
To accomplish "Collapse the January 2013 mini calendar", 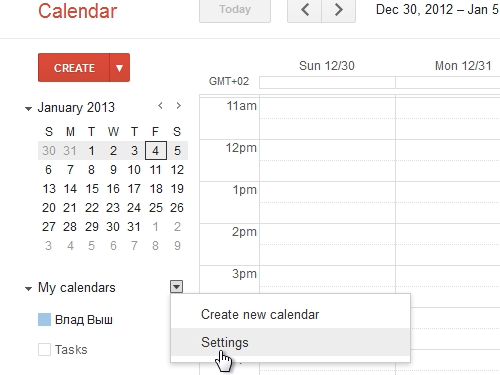I will [28, 109].
